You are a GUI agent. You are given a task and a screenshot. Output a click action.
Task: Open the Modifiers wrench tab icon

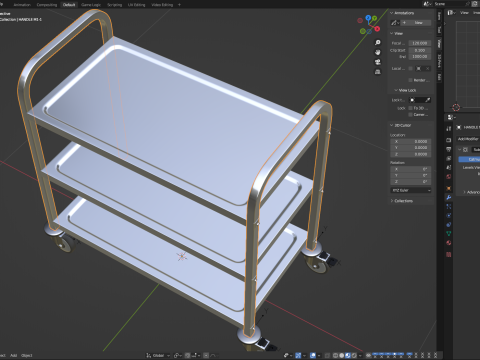point(449,197)
